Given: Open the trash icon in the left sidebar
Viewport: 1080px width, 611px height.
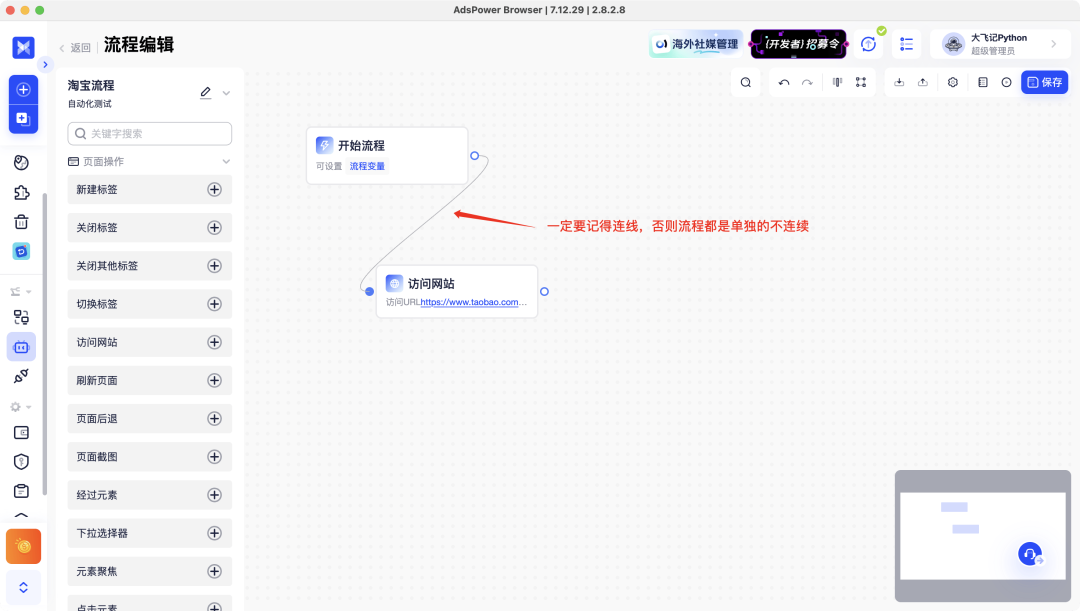Looking at the screenshot, I should click(22, 222).
